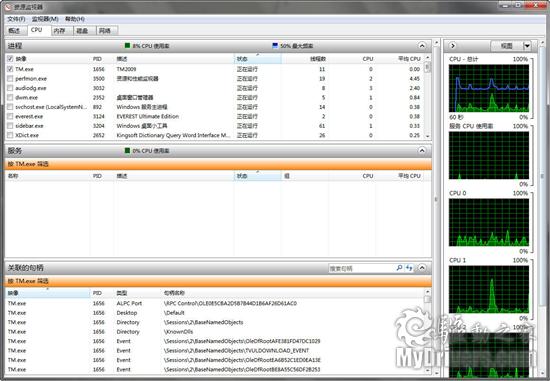This screenshot has height=381, width=550.
Task: Sort services by the 组 column header
Action: [304, 176]
